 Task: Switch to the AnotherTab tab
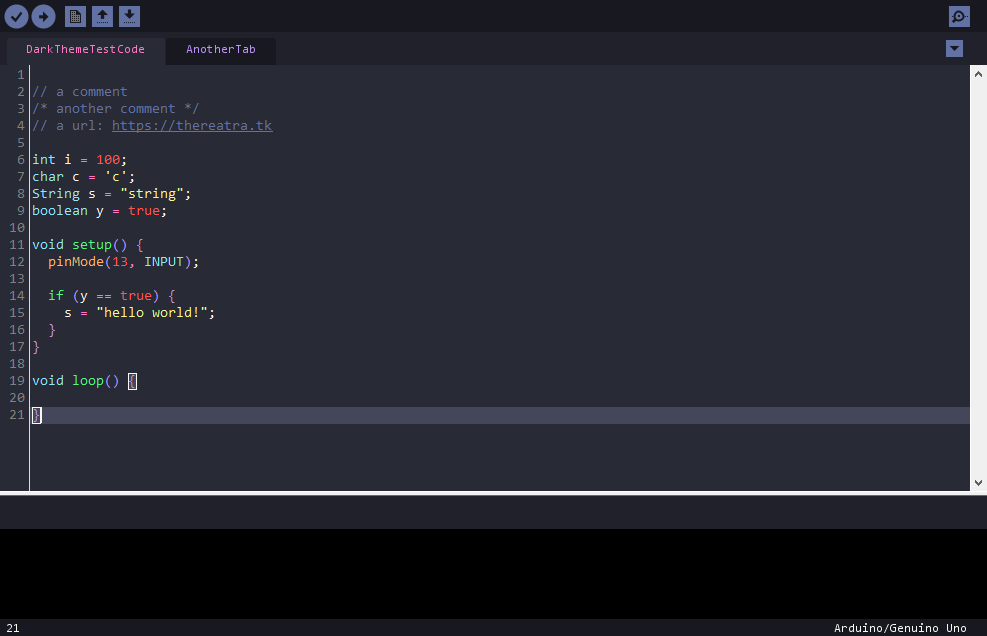pos(221,50)
